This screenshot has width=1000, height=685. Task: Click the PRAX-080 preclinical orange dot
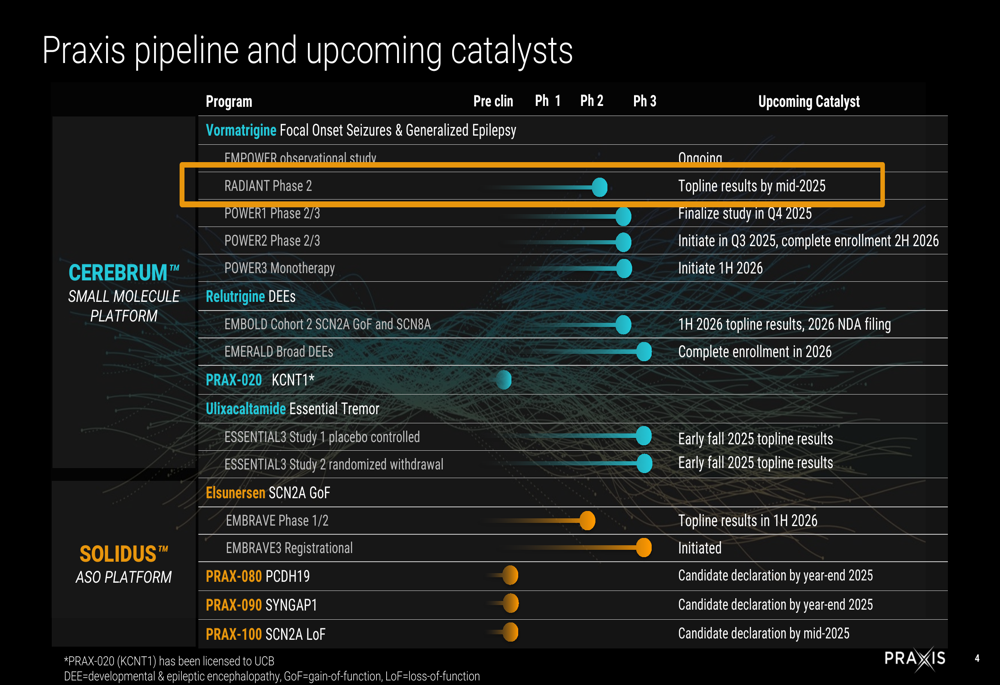pos(510,575)
